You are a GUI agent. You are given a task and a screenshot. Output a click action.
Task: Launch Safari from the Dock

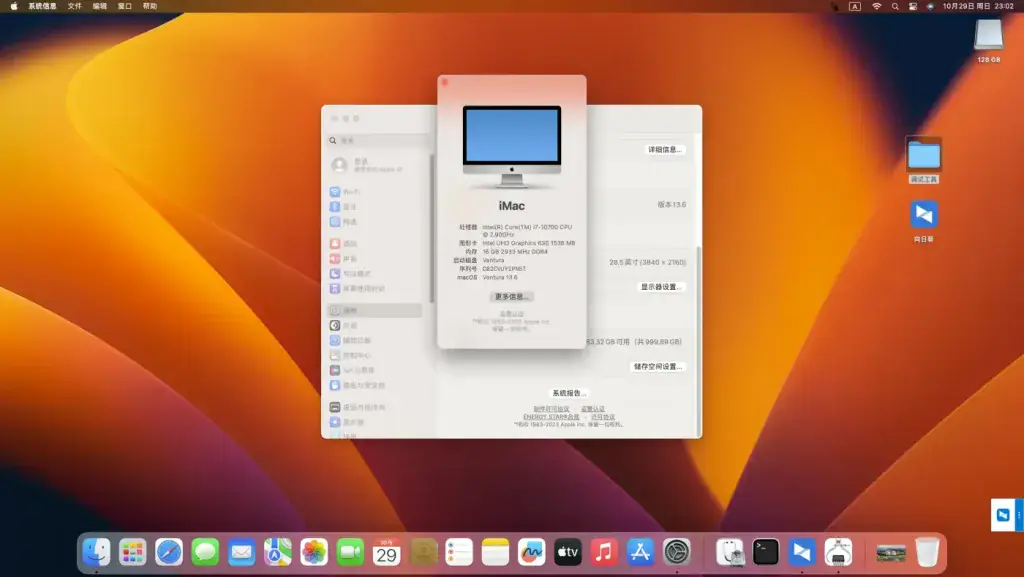tap(168, 552)
